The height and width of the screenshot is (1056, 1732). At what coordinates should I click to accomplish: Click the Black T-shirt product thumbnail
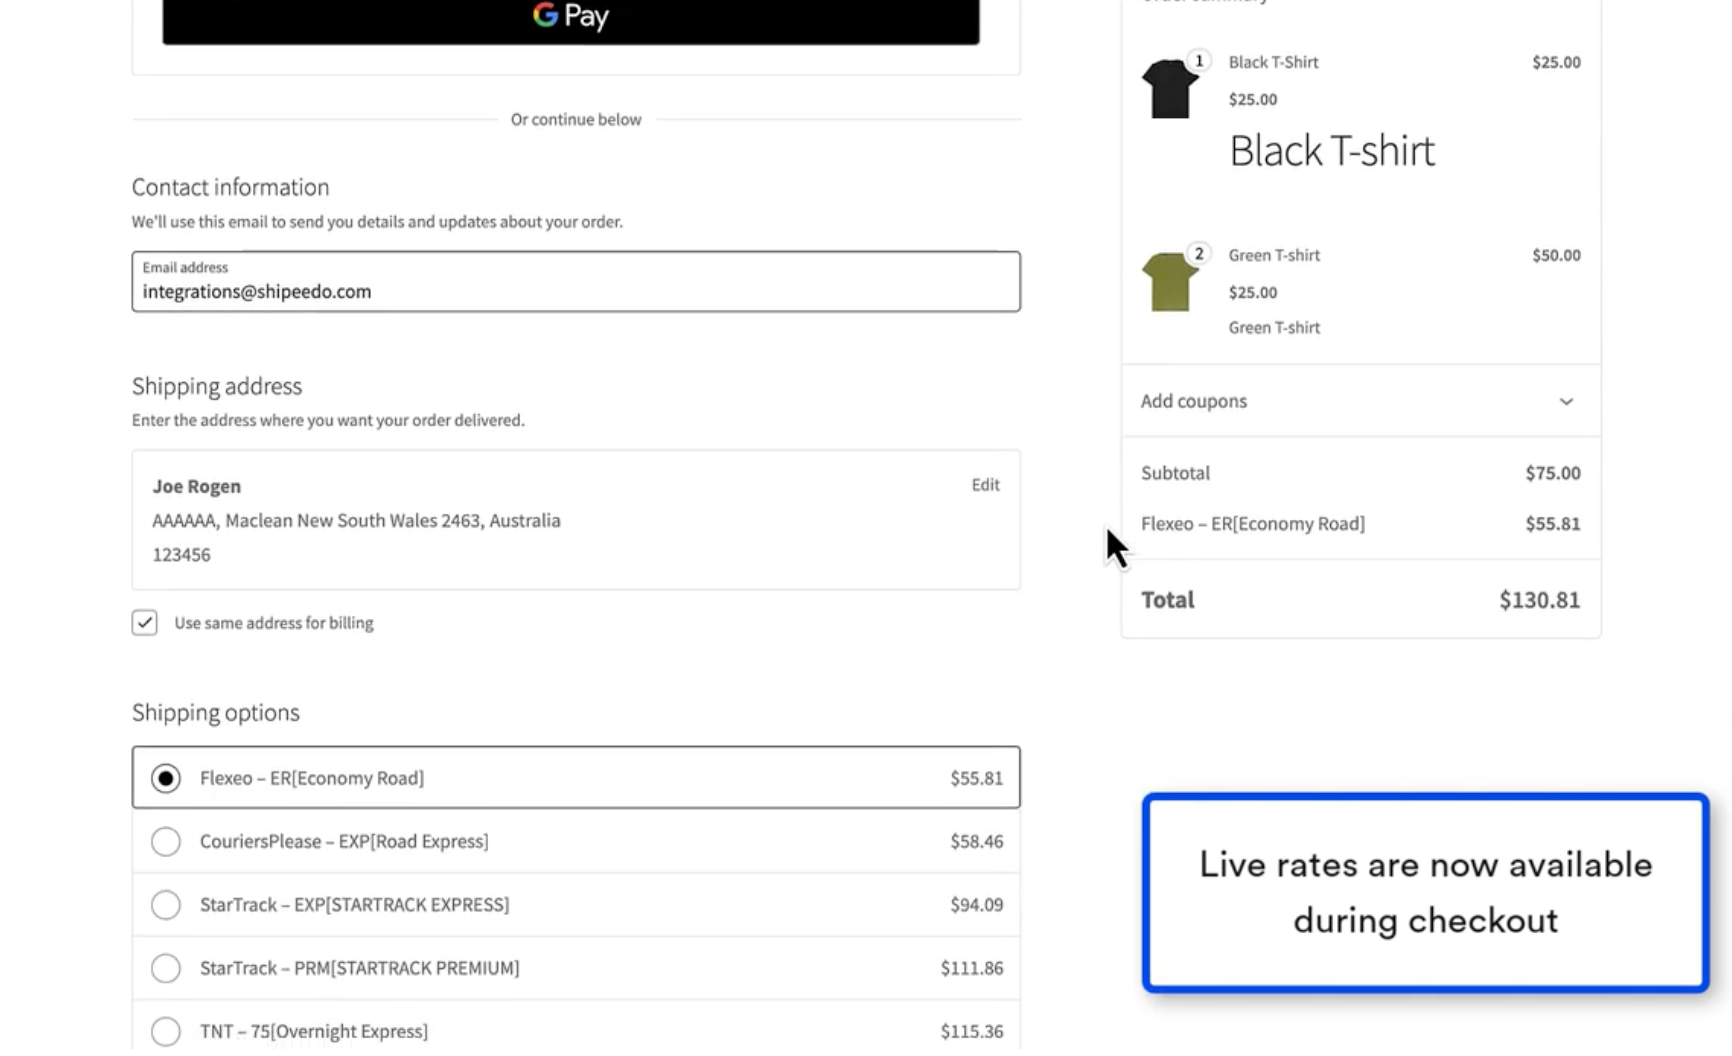point(1169,89)
